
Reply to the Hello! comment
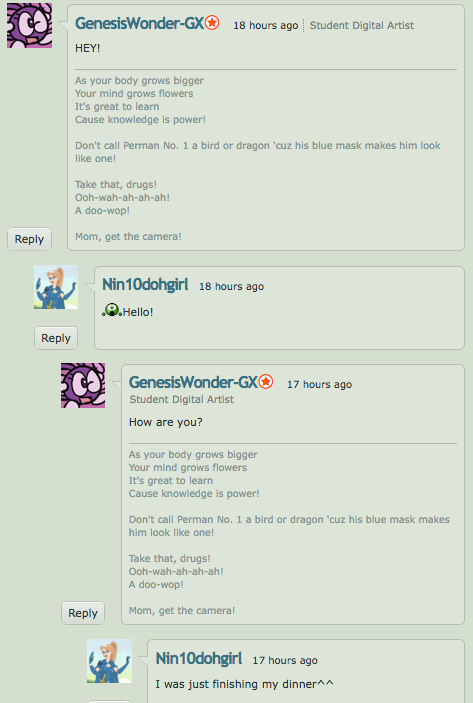pyautogui.click(x=56, y=338)
